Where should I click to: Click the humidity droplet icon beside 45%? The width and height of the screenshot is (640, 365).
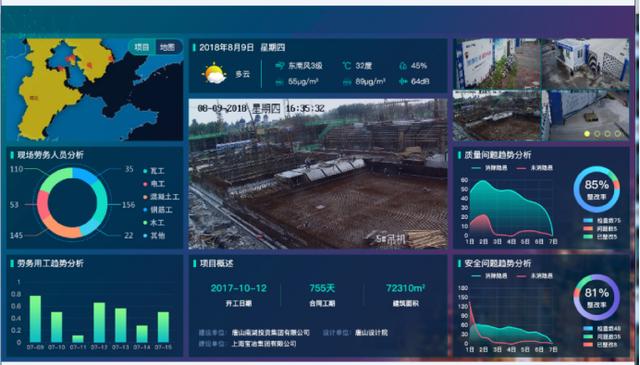(x=403, y=66)
